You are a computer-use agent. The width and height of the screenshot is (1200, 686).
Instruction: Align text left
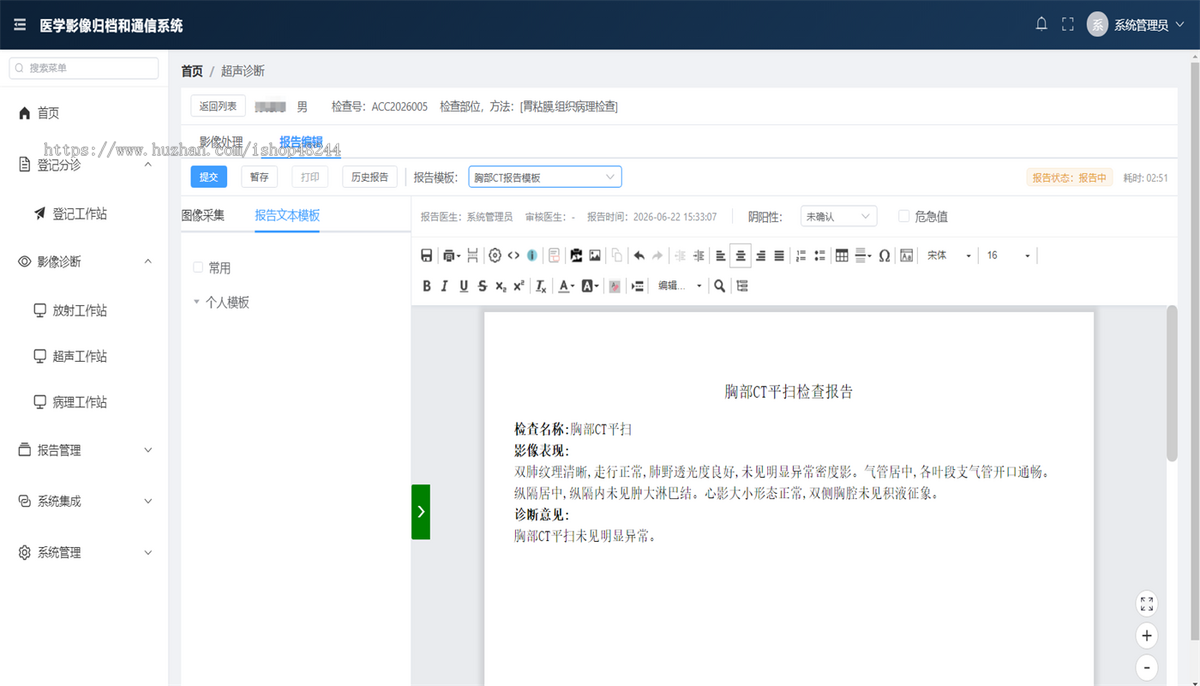[721, 256]
